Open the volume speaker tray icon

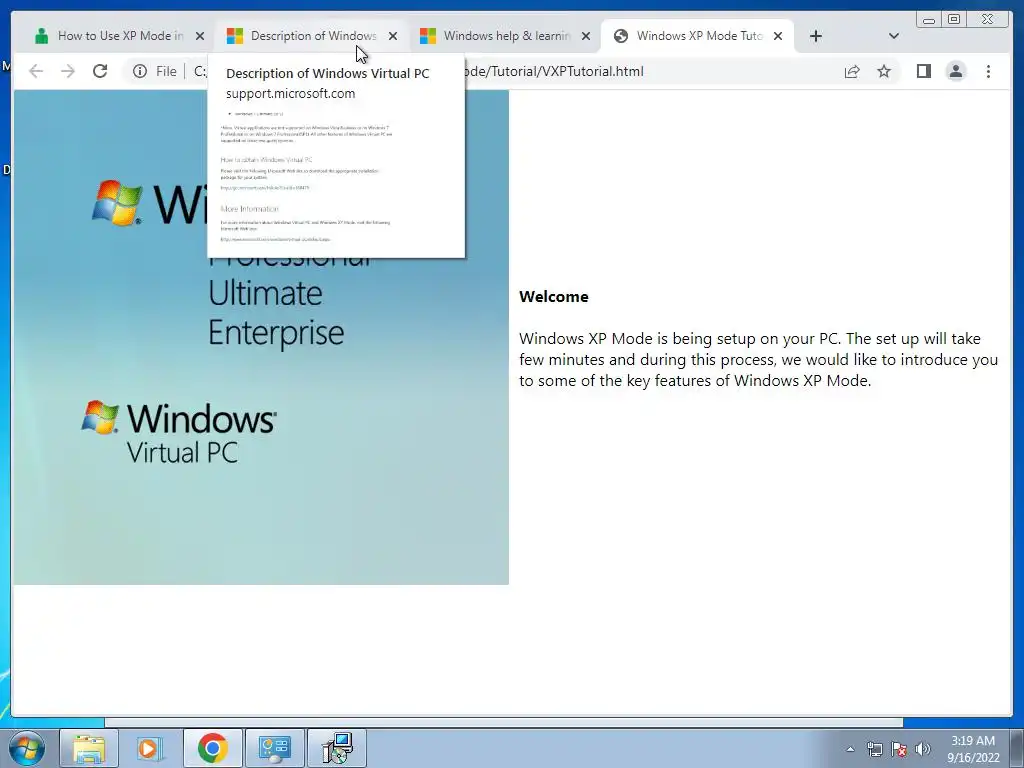922,749
